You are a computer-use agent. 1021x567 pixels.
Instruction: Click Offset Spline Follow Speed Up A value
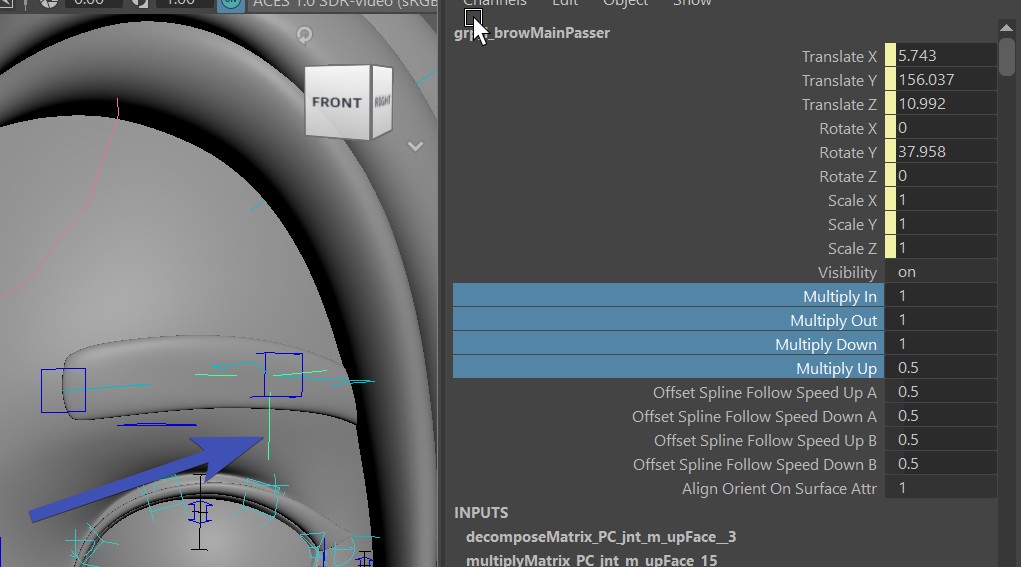941,393
